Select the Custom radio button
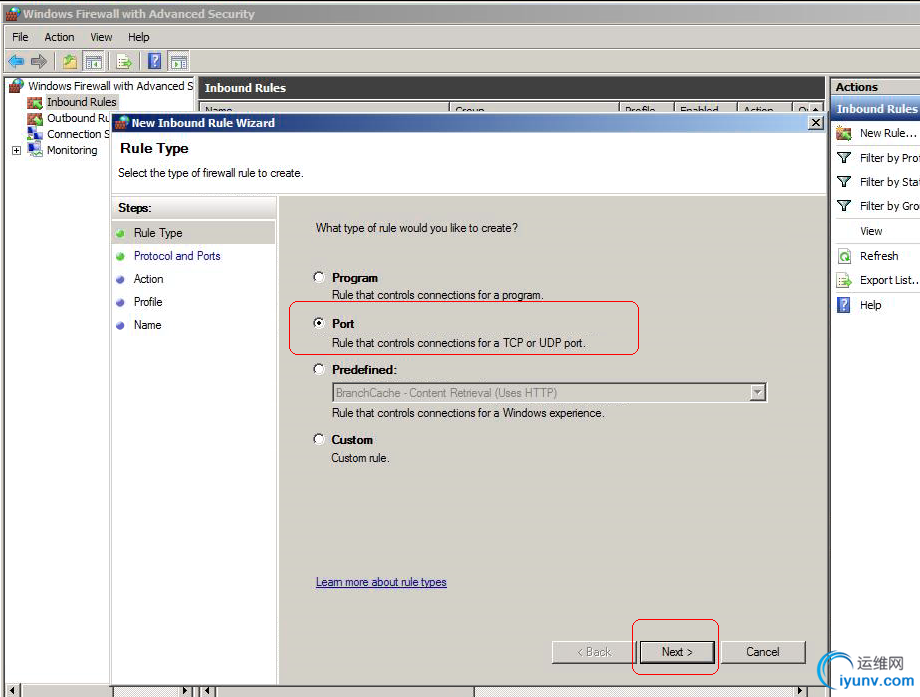This screenshot has width=920, height=697. (x=319, y=439)
